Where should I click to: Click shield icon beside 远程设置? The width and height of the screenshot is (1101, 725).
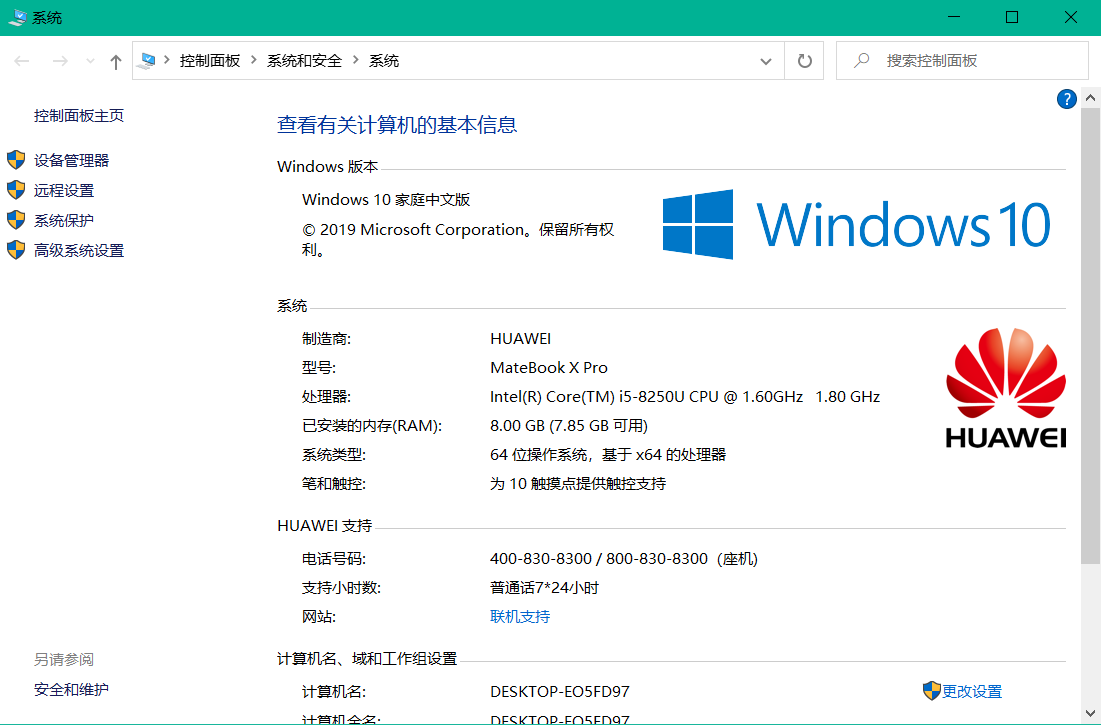click(x=16, y=190)
